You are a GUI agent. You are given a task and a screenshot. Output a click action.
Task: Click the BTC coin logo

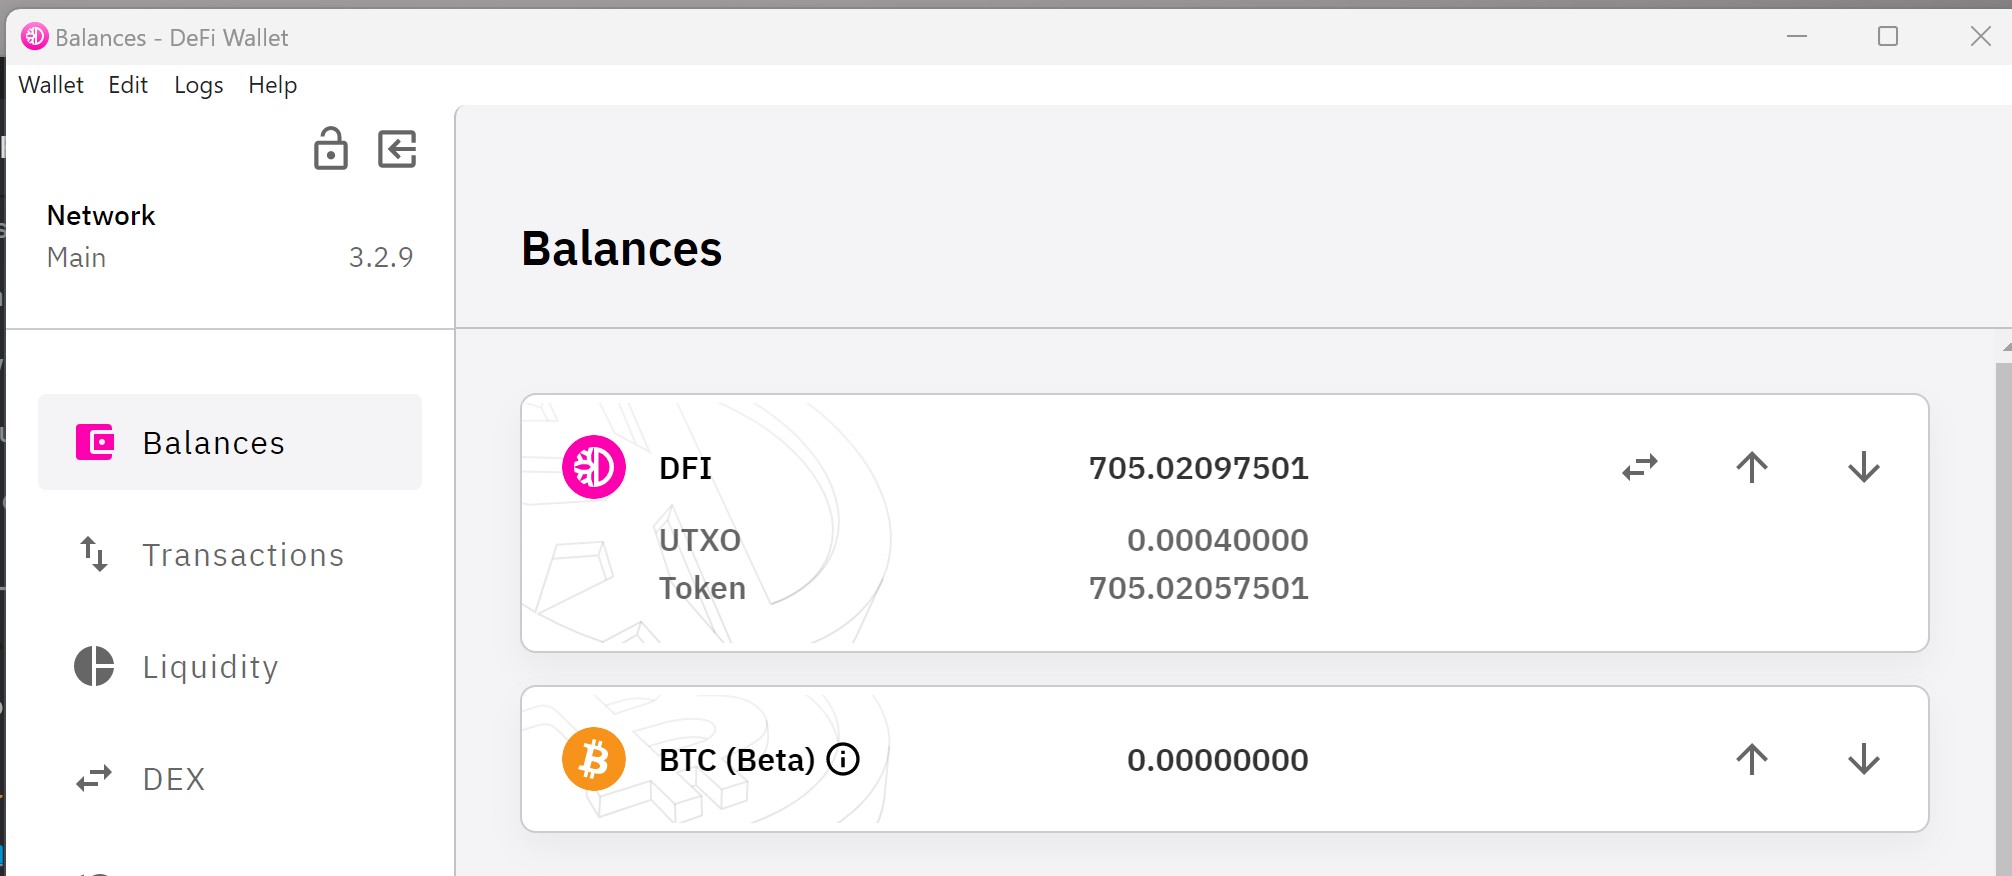(x=593, y=759)
